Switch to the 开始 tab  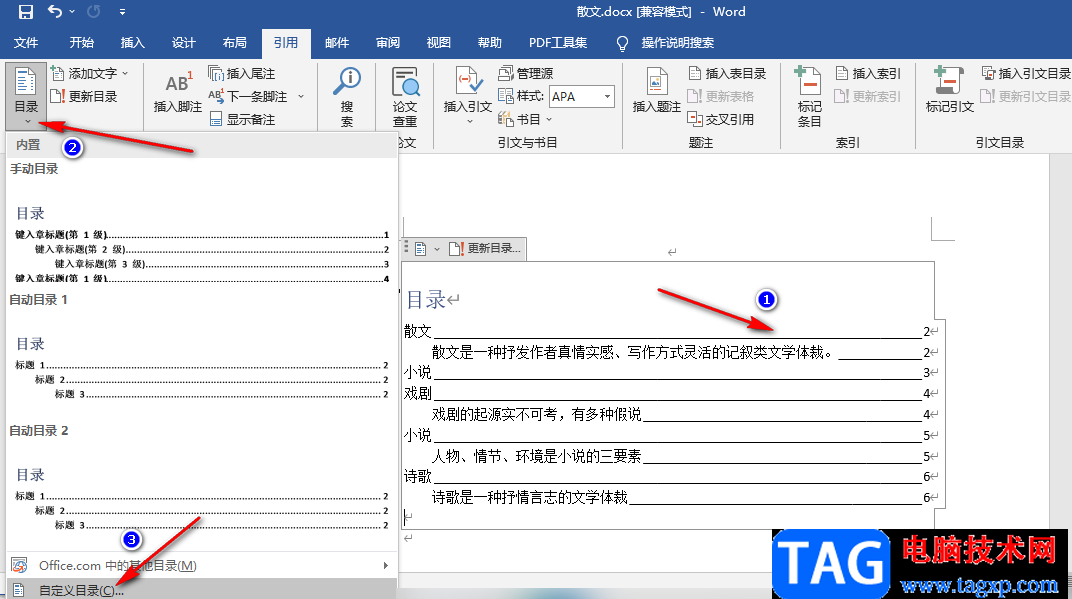[x=81, y=42]
